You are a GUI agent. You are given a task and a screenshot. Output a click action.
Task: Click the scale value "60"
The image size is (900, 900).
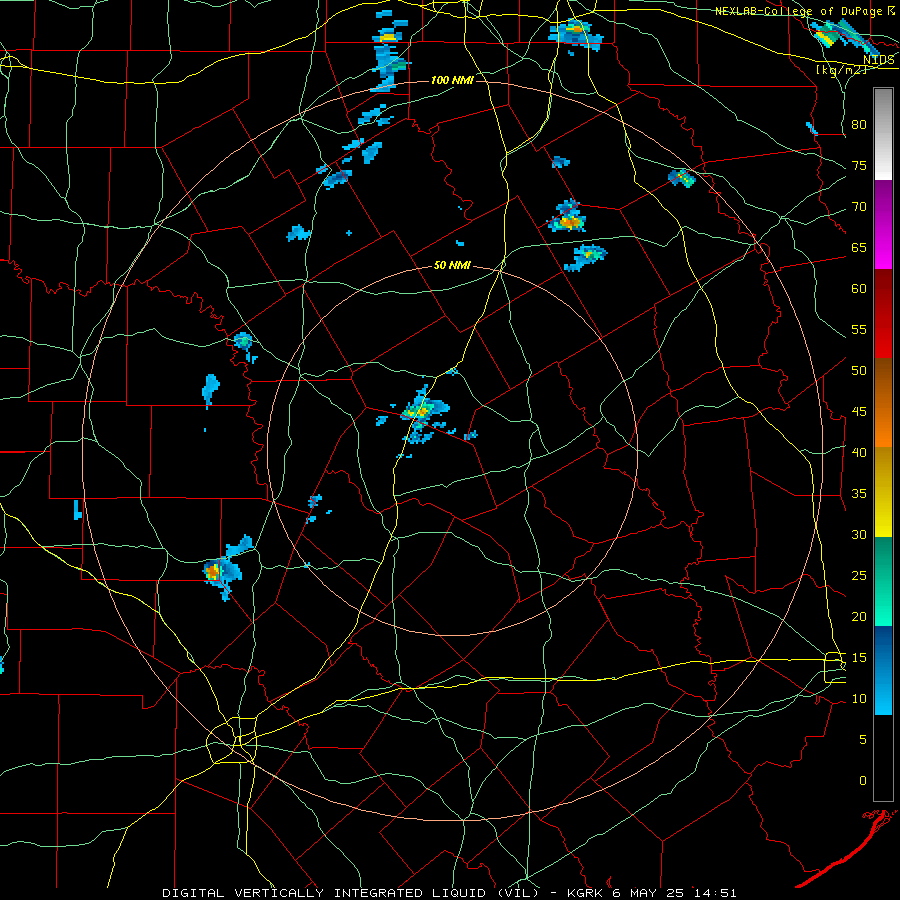859,289
